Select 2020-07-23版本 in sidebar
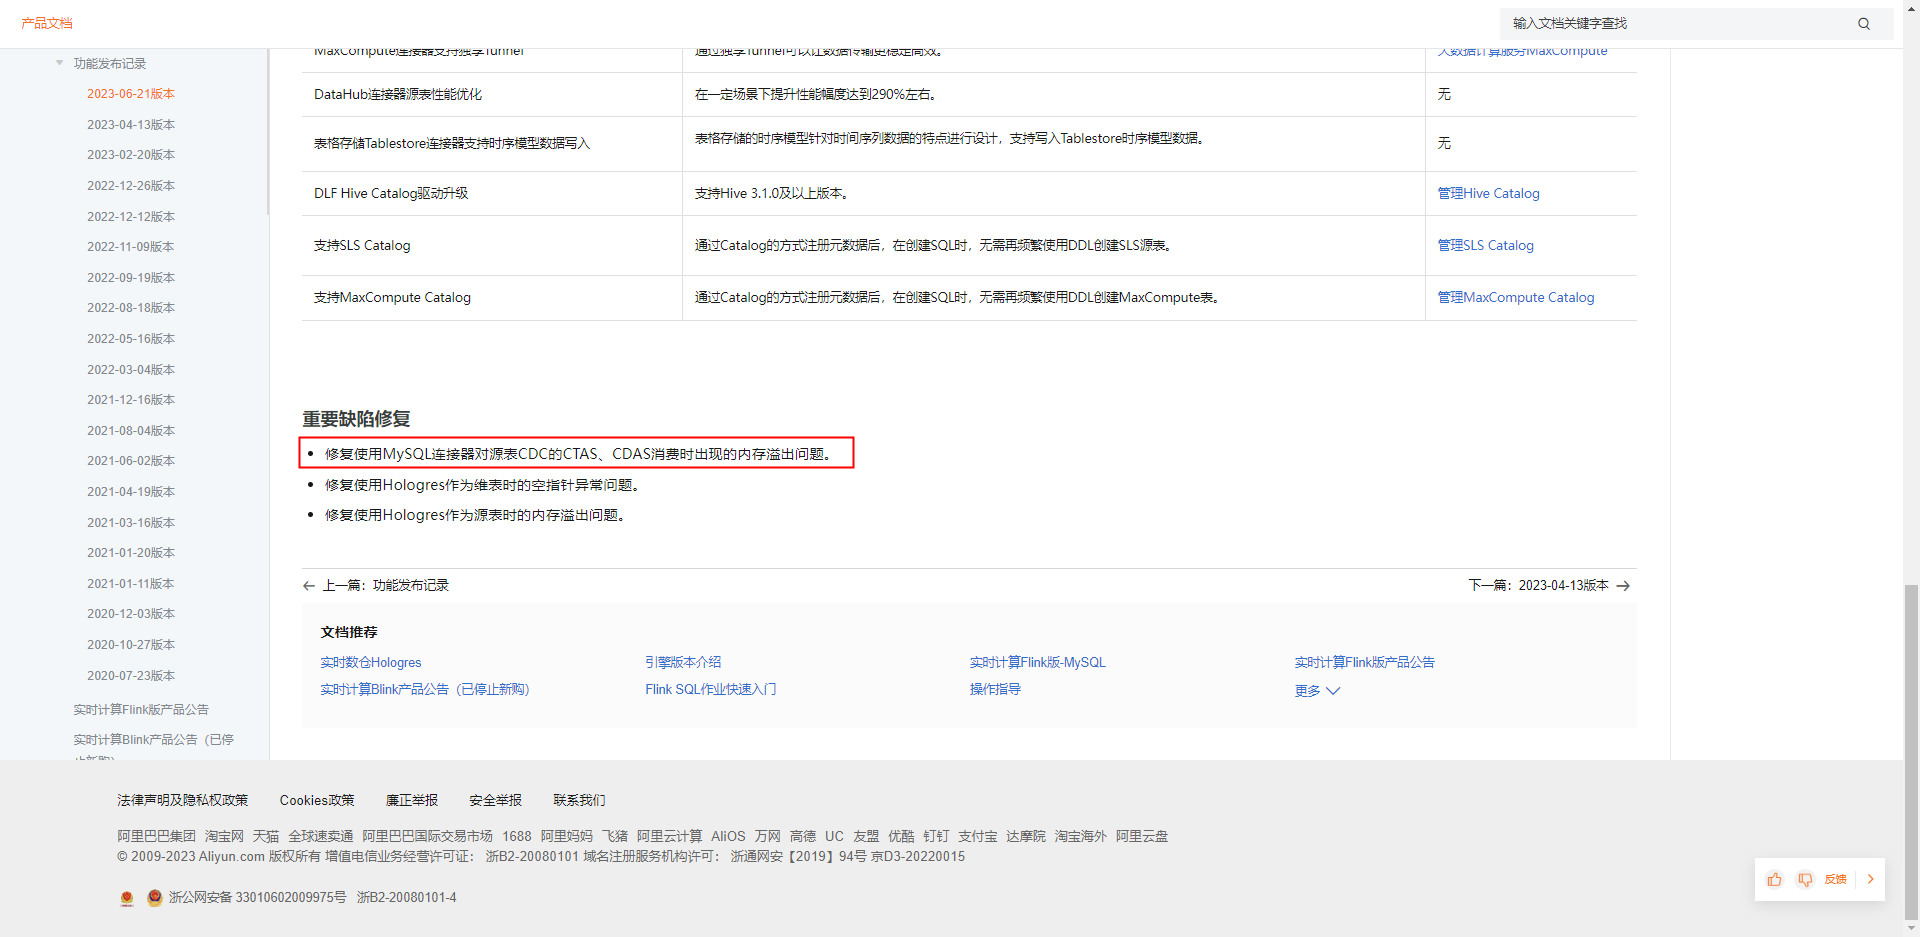This screenshot has width=1920, height=937. 131,676
